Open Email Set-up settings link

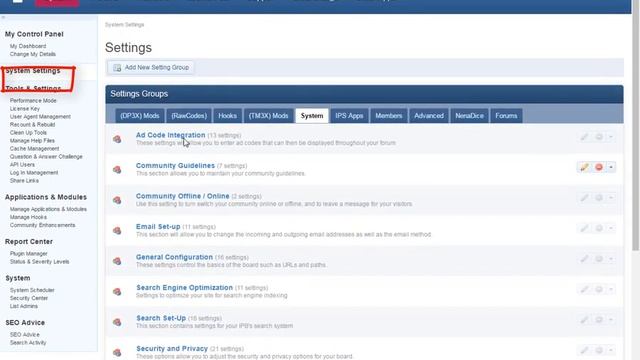(158, 227)
